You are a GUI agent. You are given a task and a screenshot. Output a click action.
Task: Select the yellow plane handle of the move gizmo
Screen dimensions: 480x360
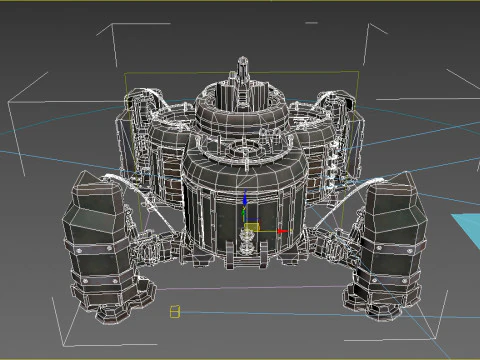coord(252,227)
